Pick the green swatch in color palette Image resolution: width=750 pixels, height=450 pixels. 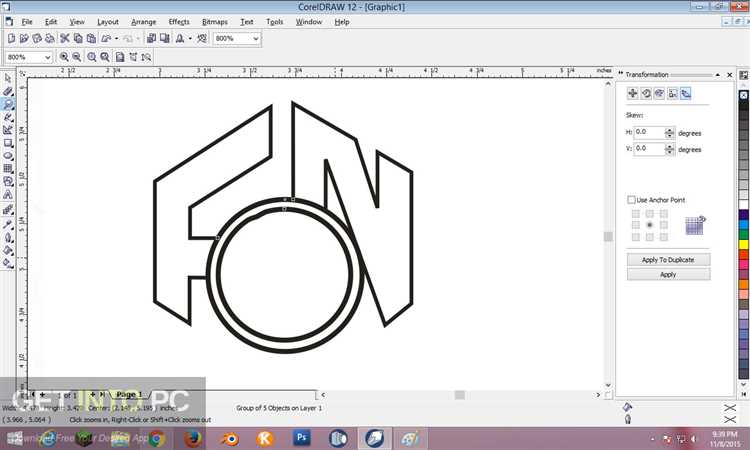743,234
